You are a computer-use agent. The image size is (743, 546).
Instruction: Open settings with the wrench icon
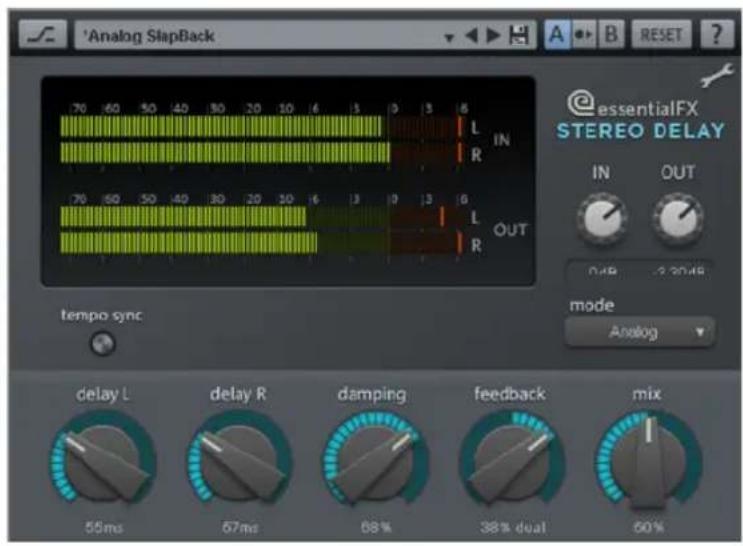(x=717, y=77)
